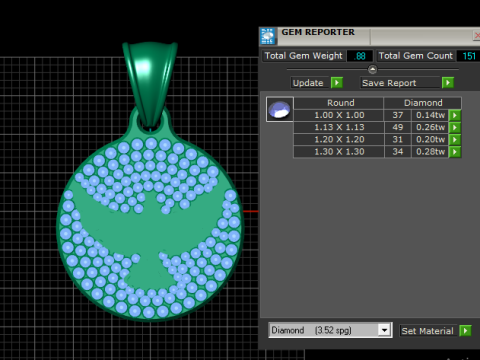The image size is (480, 360).
Task: Click the Total Gem Count value 151
Action: 468,56
